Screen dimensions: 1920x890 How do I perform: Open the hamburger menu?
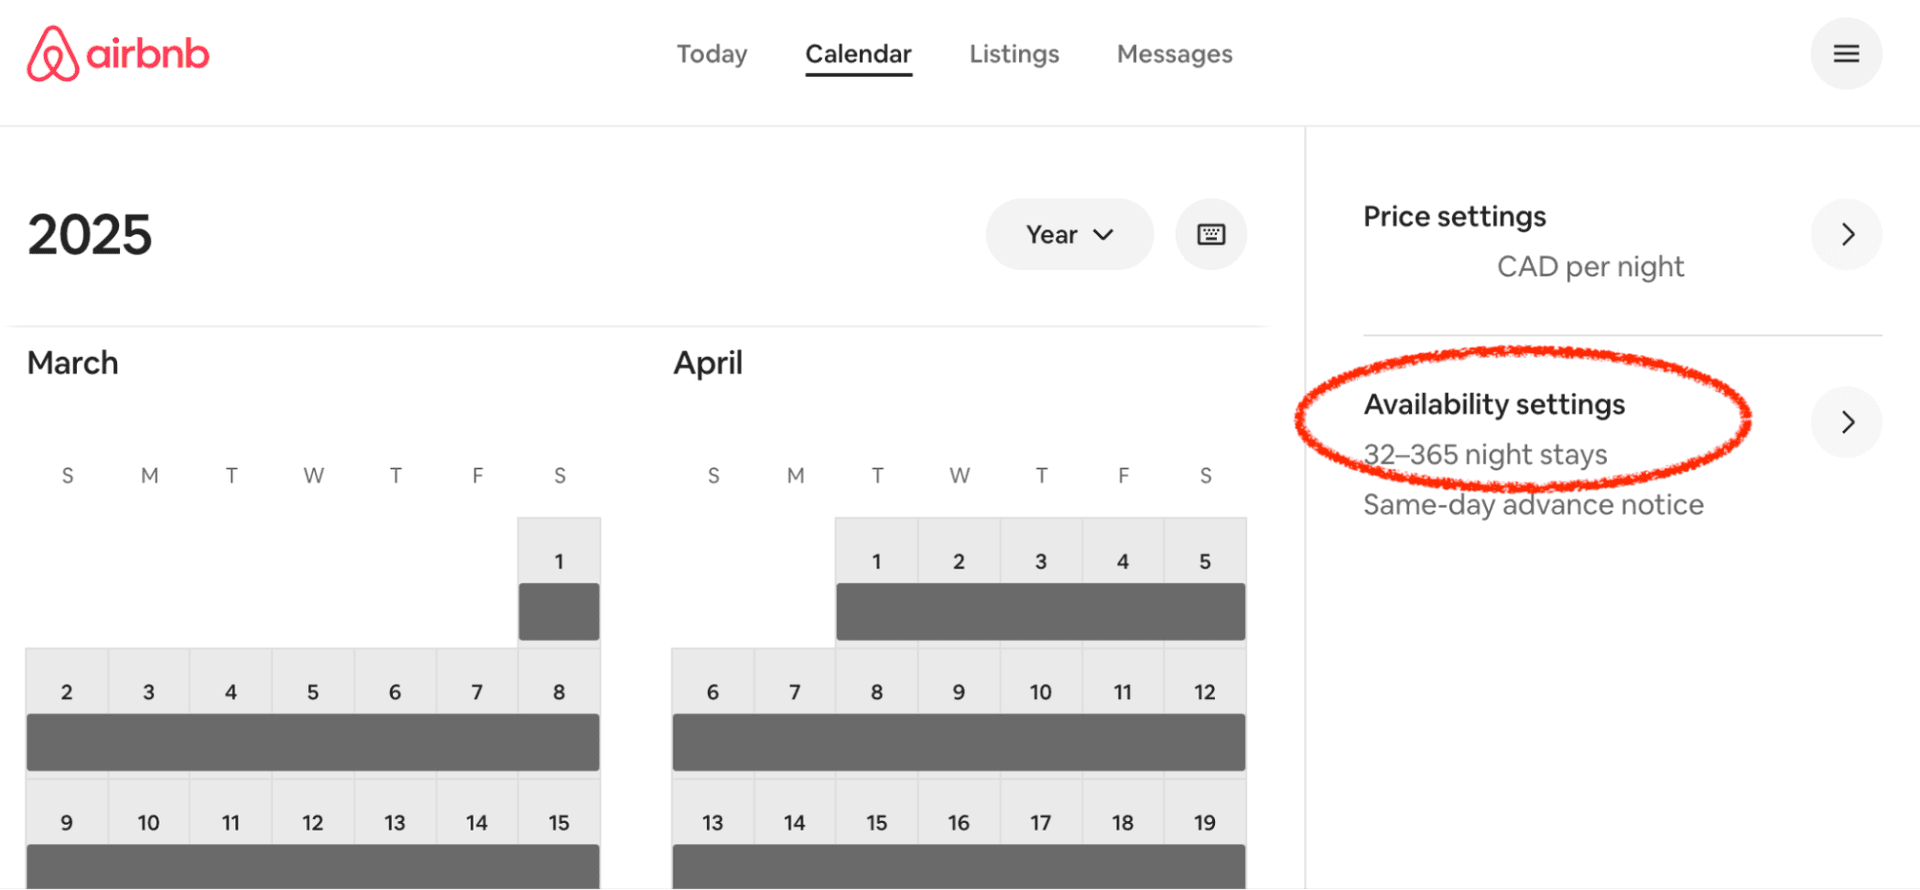click(1846, 53)
